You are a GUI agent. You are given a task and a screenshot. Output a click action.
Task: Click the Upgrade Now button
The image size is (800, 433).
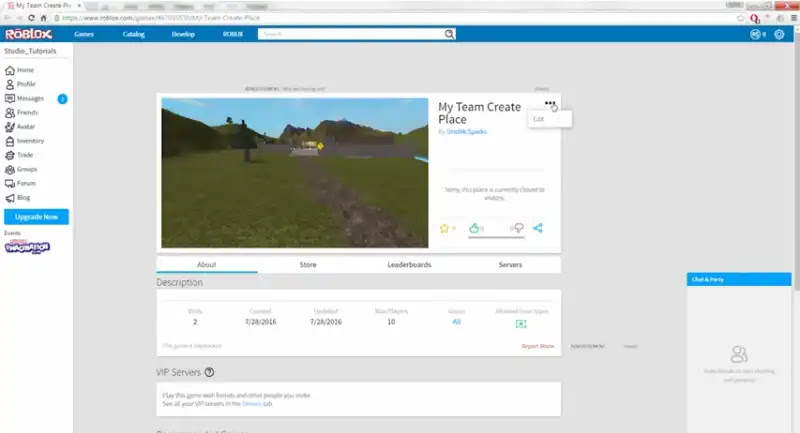pos(36,217)
